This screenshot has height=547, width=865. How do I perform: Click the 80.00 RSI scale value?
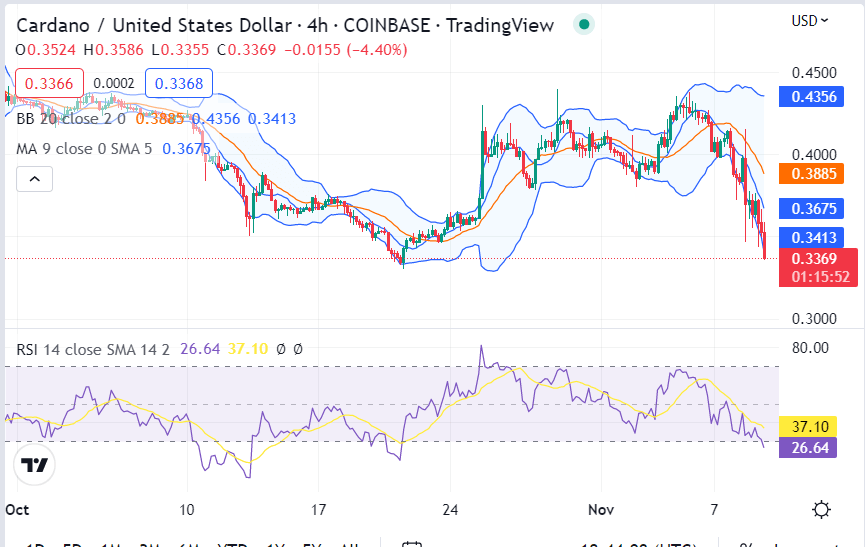[x=810, y=348]
